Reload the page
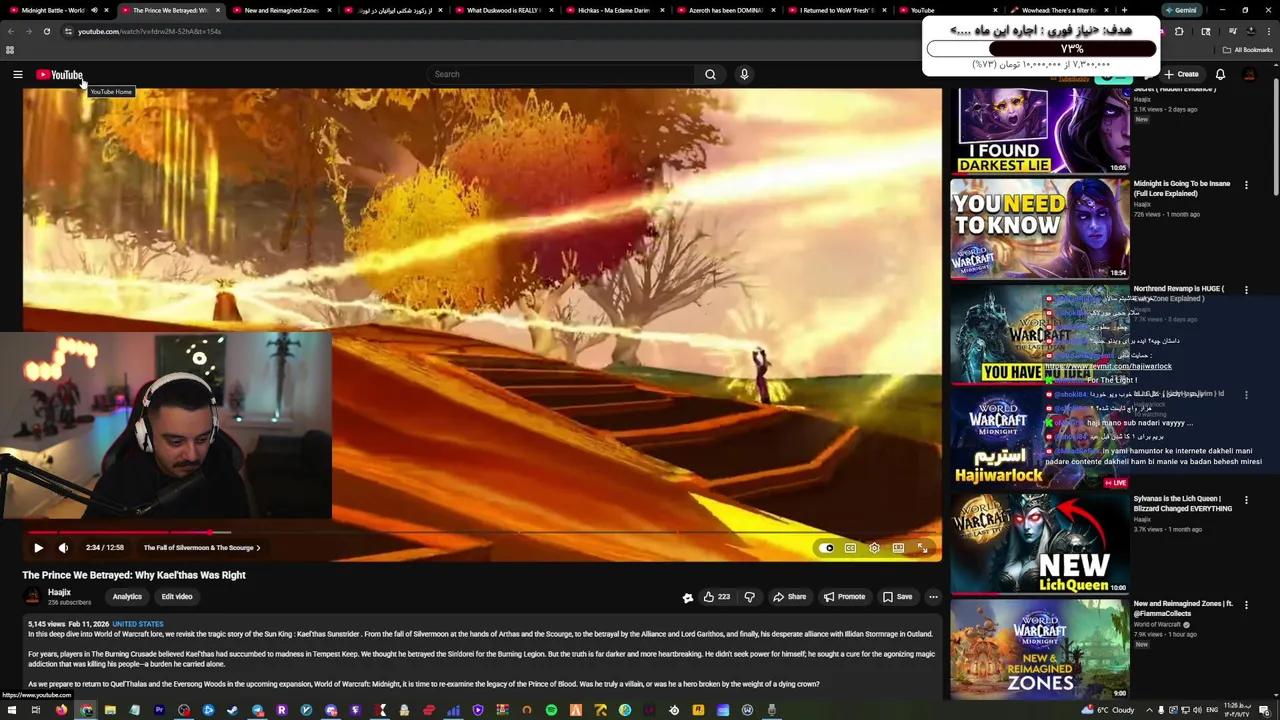 coord(46,31)
